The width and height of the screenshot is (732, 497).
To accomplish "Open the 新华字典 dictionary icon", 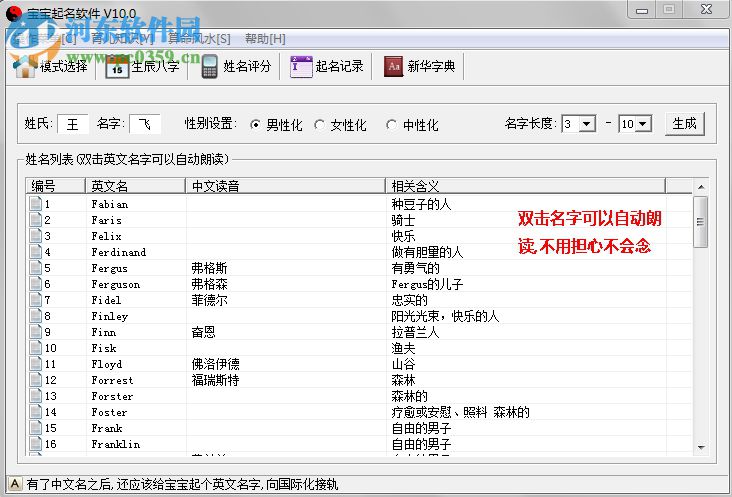I will pyautogui.click(x=393, y=66).
